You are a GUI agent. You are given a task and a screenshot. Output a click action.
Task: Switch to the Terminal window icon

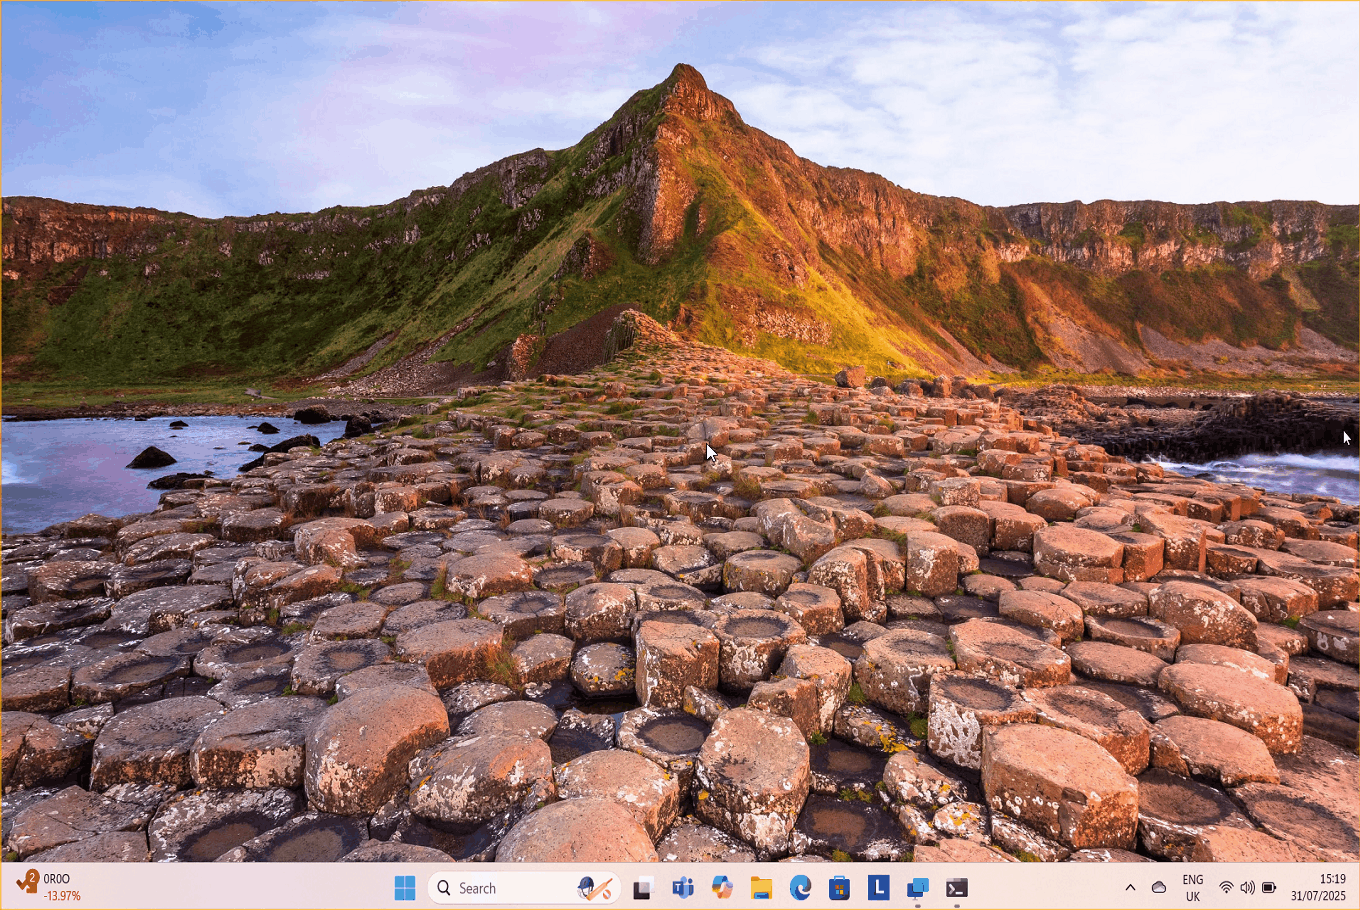[x=956, y=888]
